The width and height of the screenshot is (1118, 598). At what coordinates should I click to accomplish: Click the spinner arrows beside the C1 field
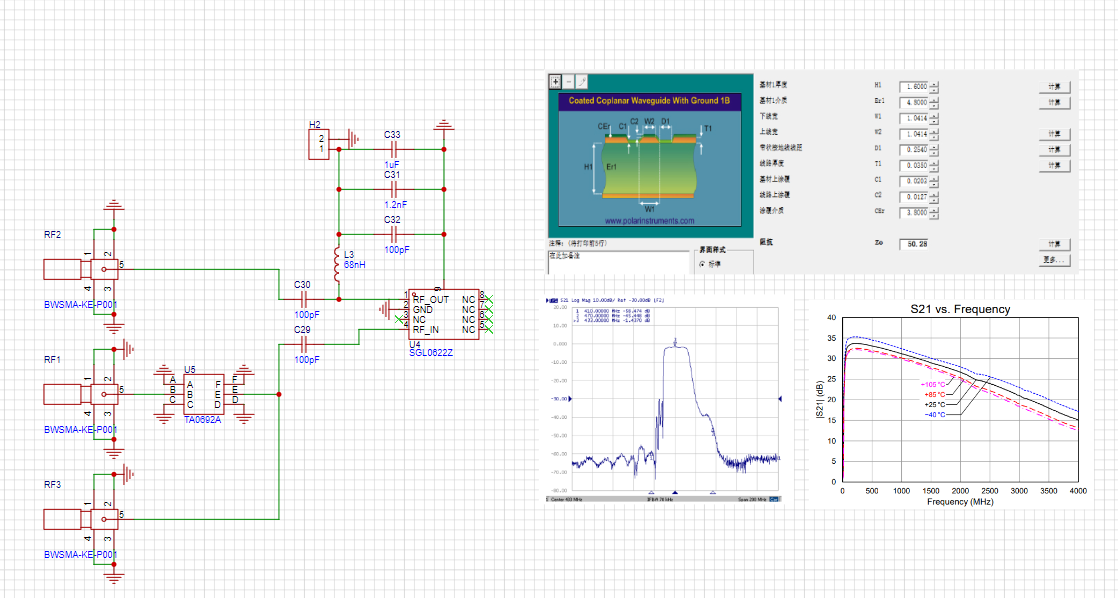tap(934, 180)
